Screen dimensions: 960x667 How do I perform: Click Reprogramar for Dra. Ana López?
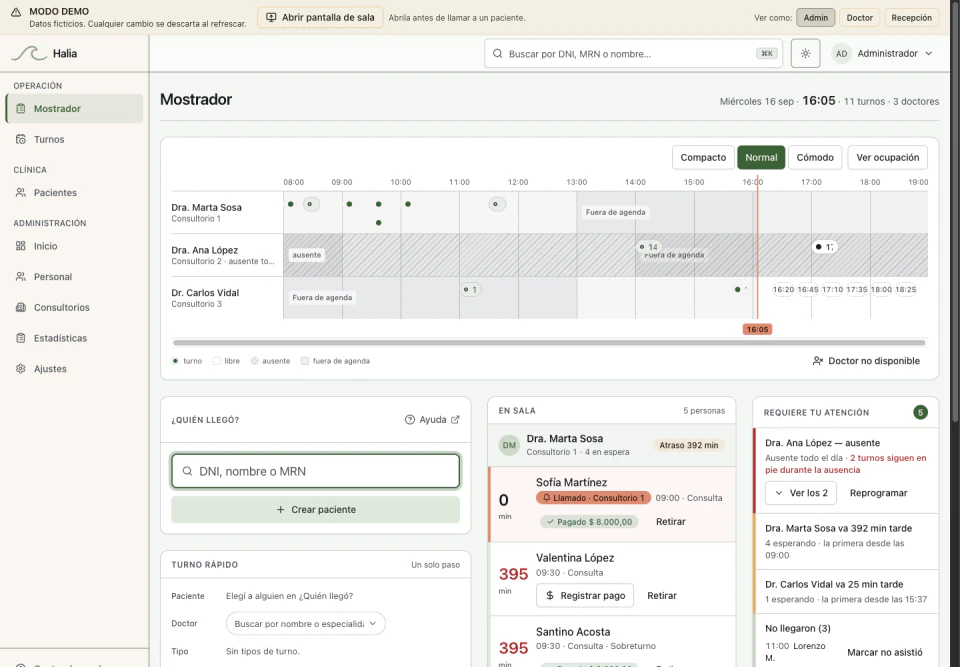tap(879, 493)
